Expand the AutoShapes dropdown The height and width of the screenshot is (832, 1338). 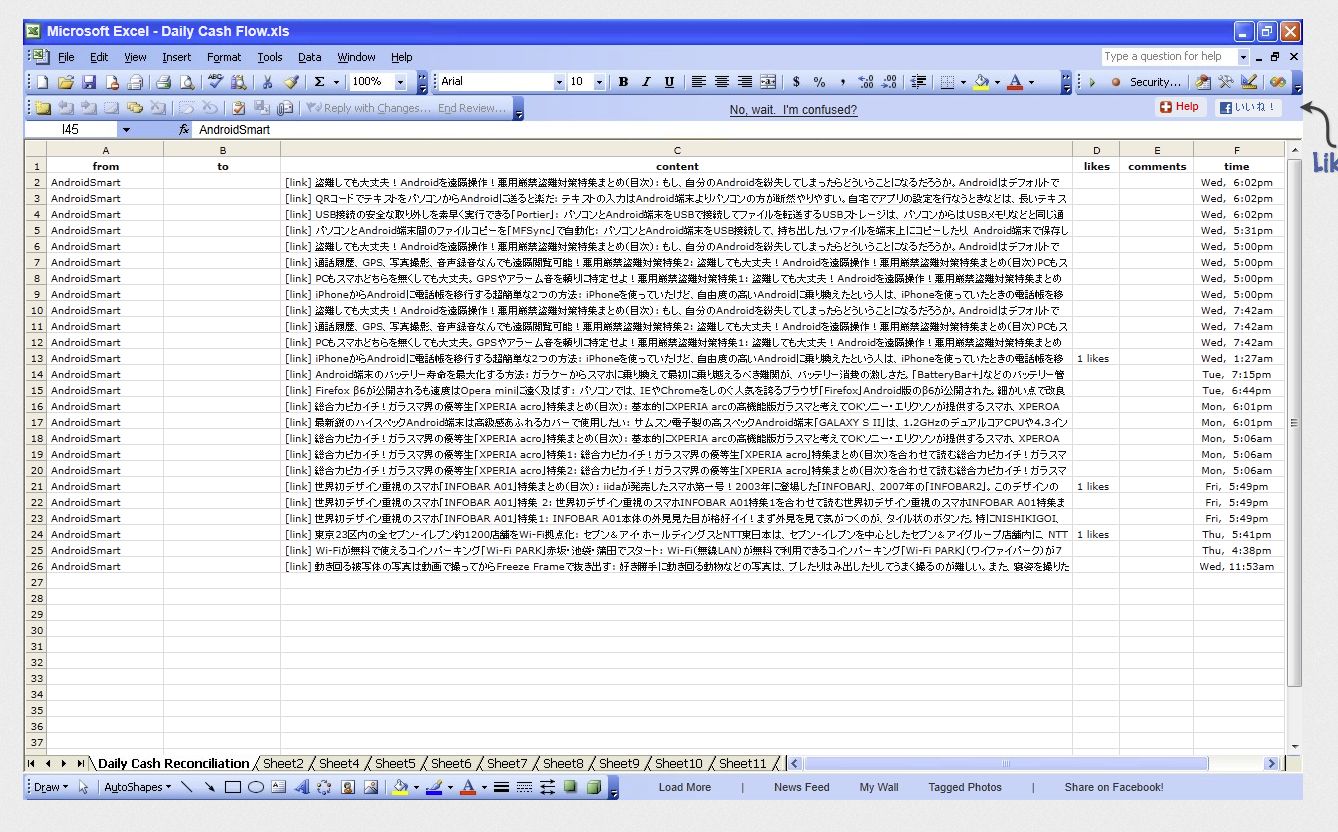pos(138,787)
